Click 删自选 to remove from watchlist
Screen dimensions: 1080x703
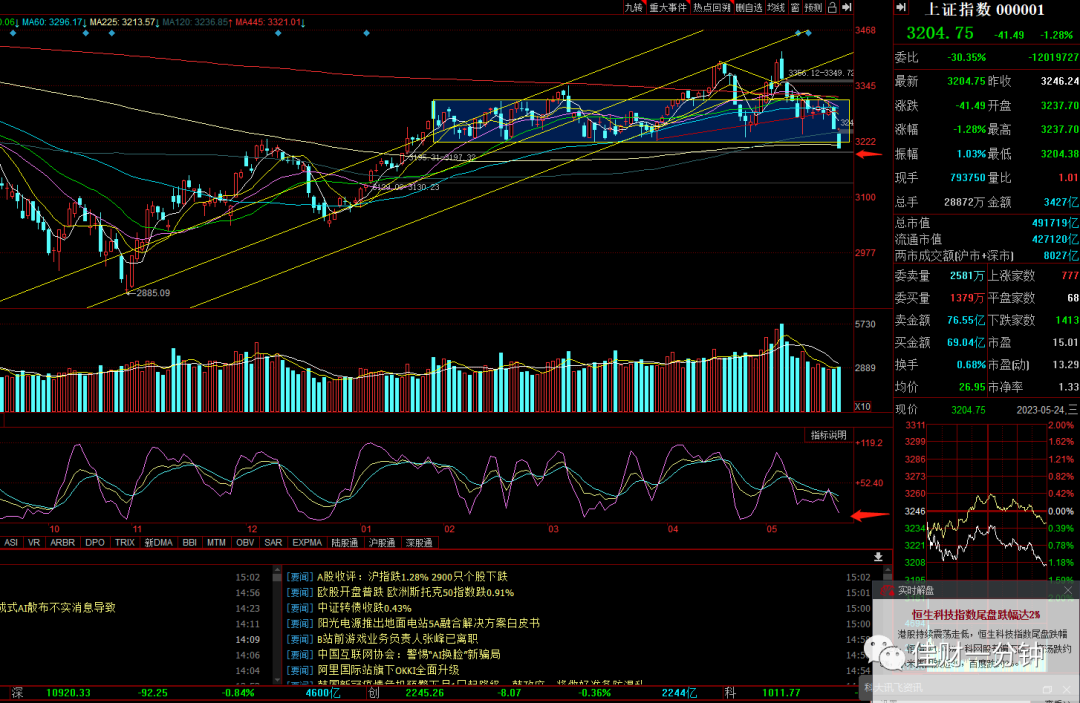click(749, 8)
